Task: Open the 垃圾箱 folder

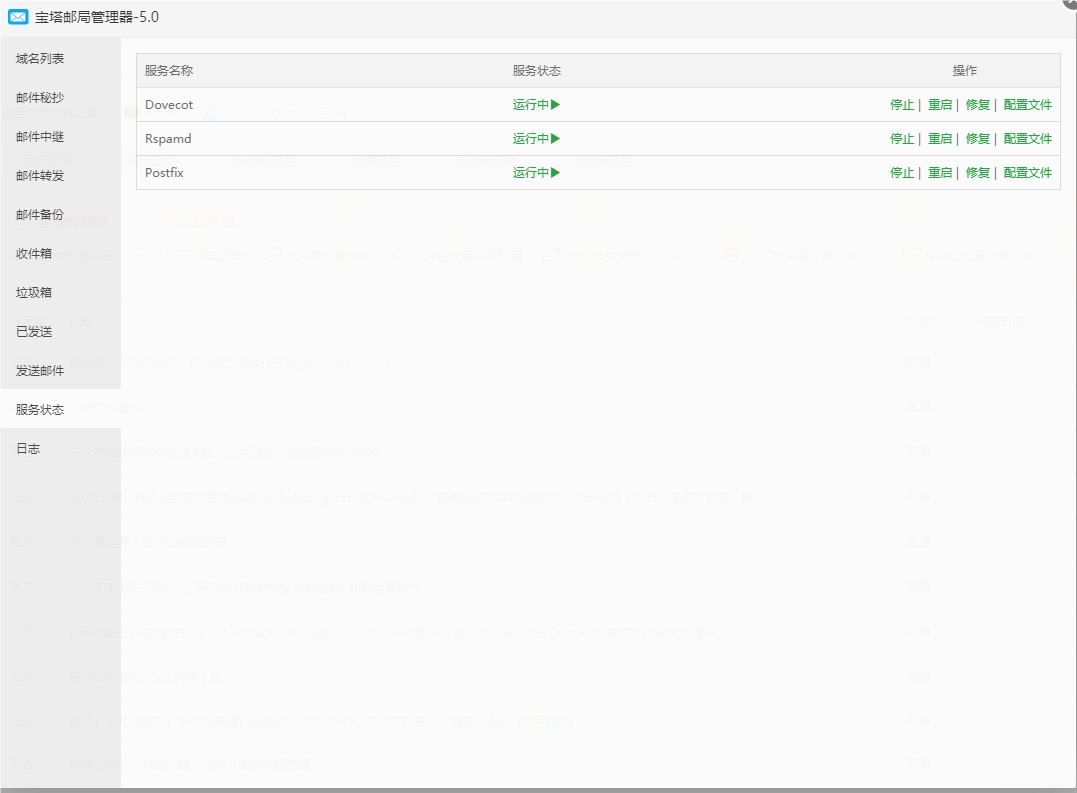Action: coord(34,292)
